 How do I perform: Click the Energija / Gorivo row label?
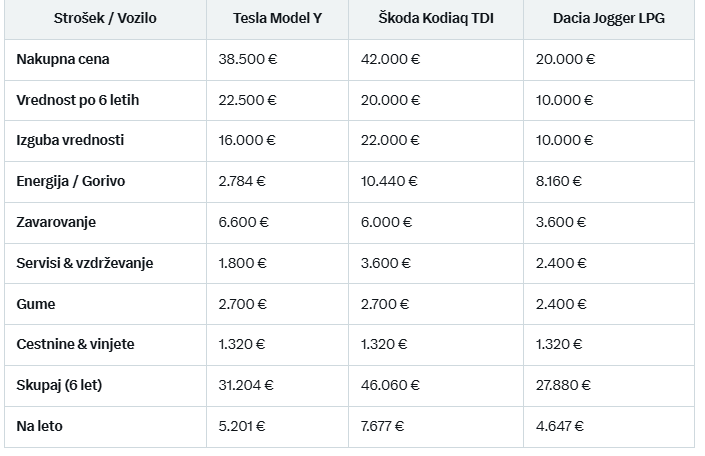71,181
